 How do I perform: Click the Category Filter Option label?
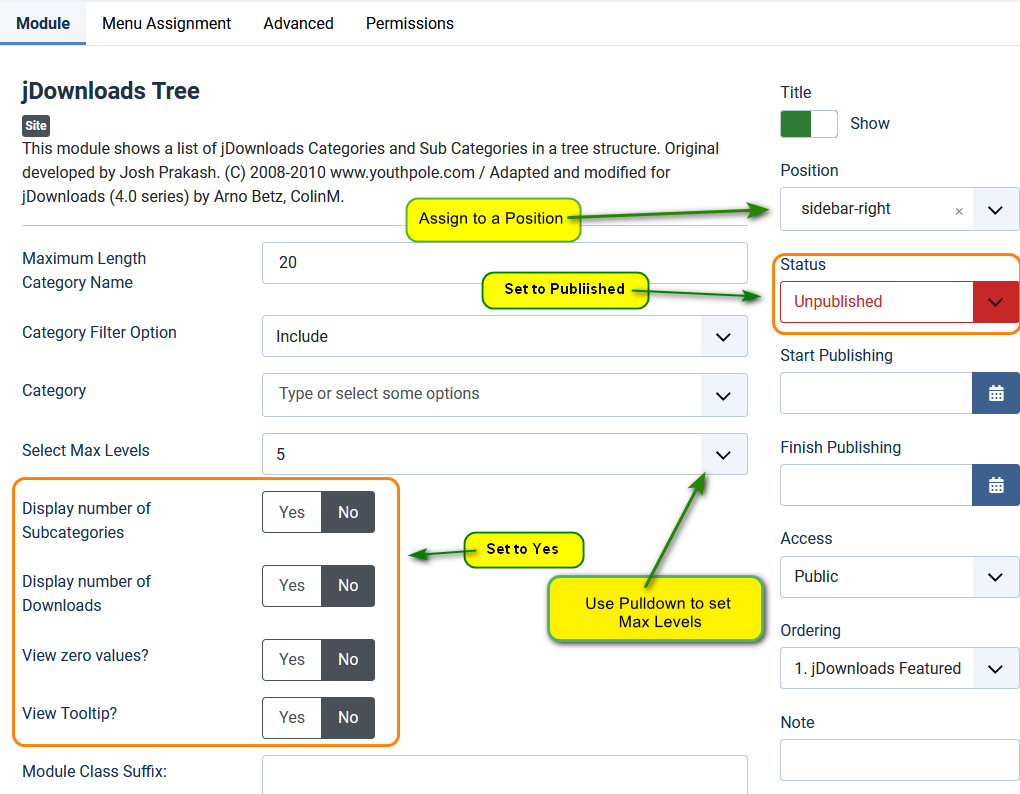[x=100, y=332]
